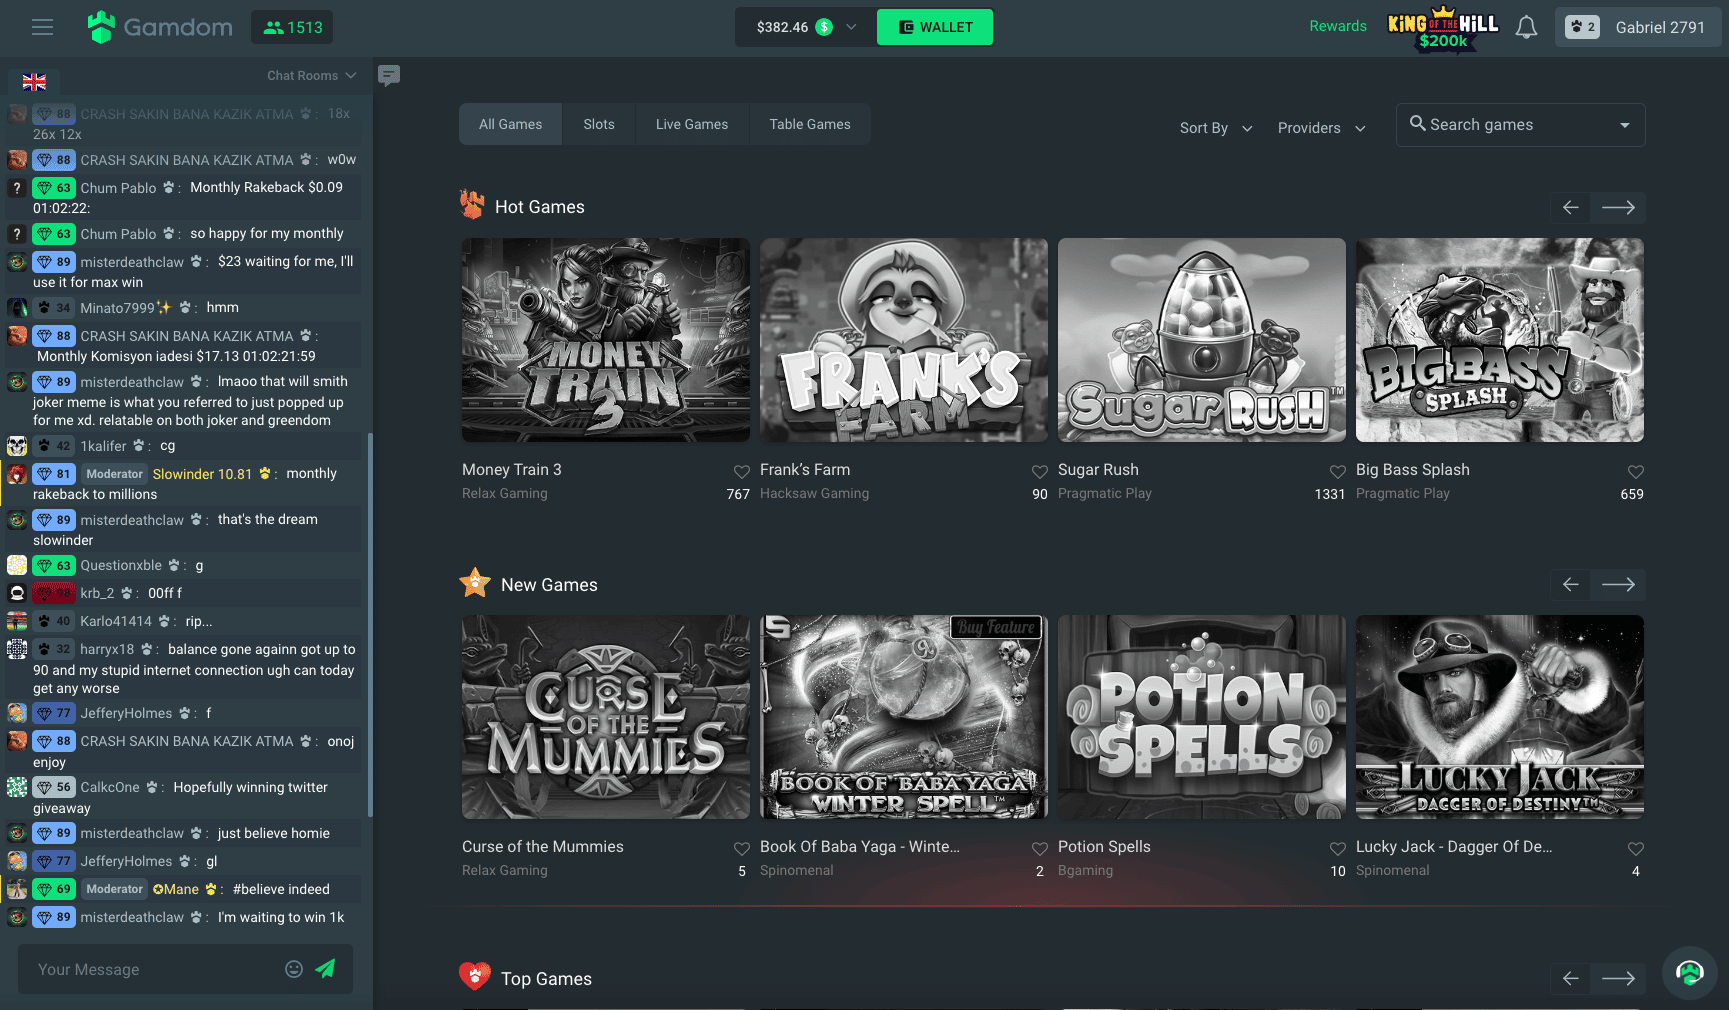Click CalkcOne username in chat

(110, 787)
